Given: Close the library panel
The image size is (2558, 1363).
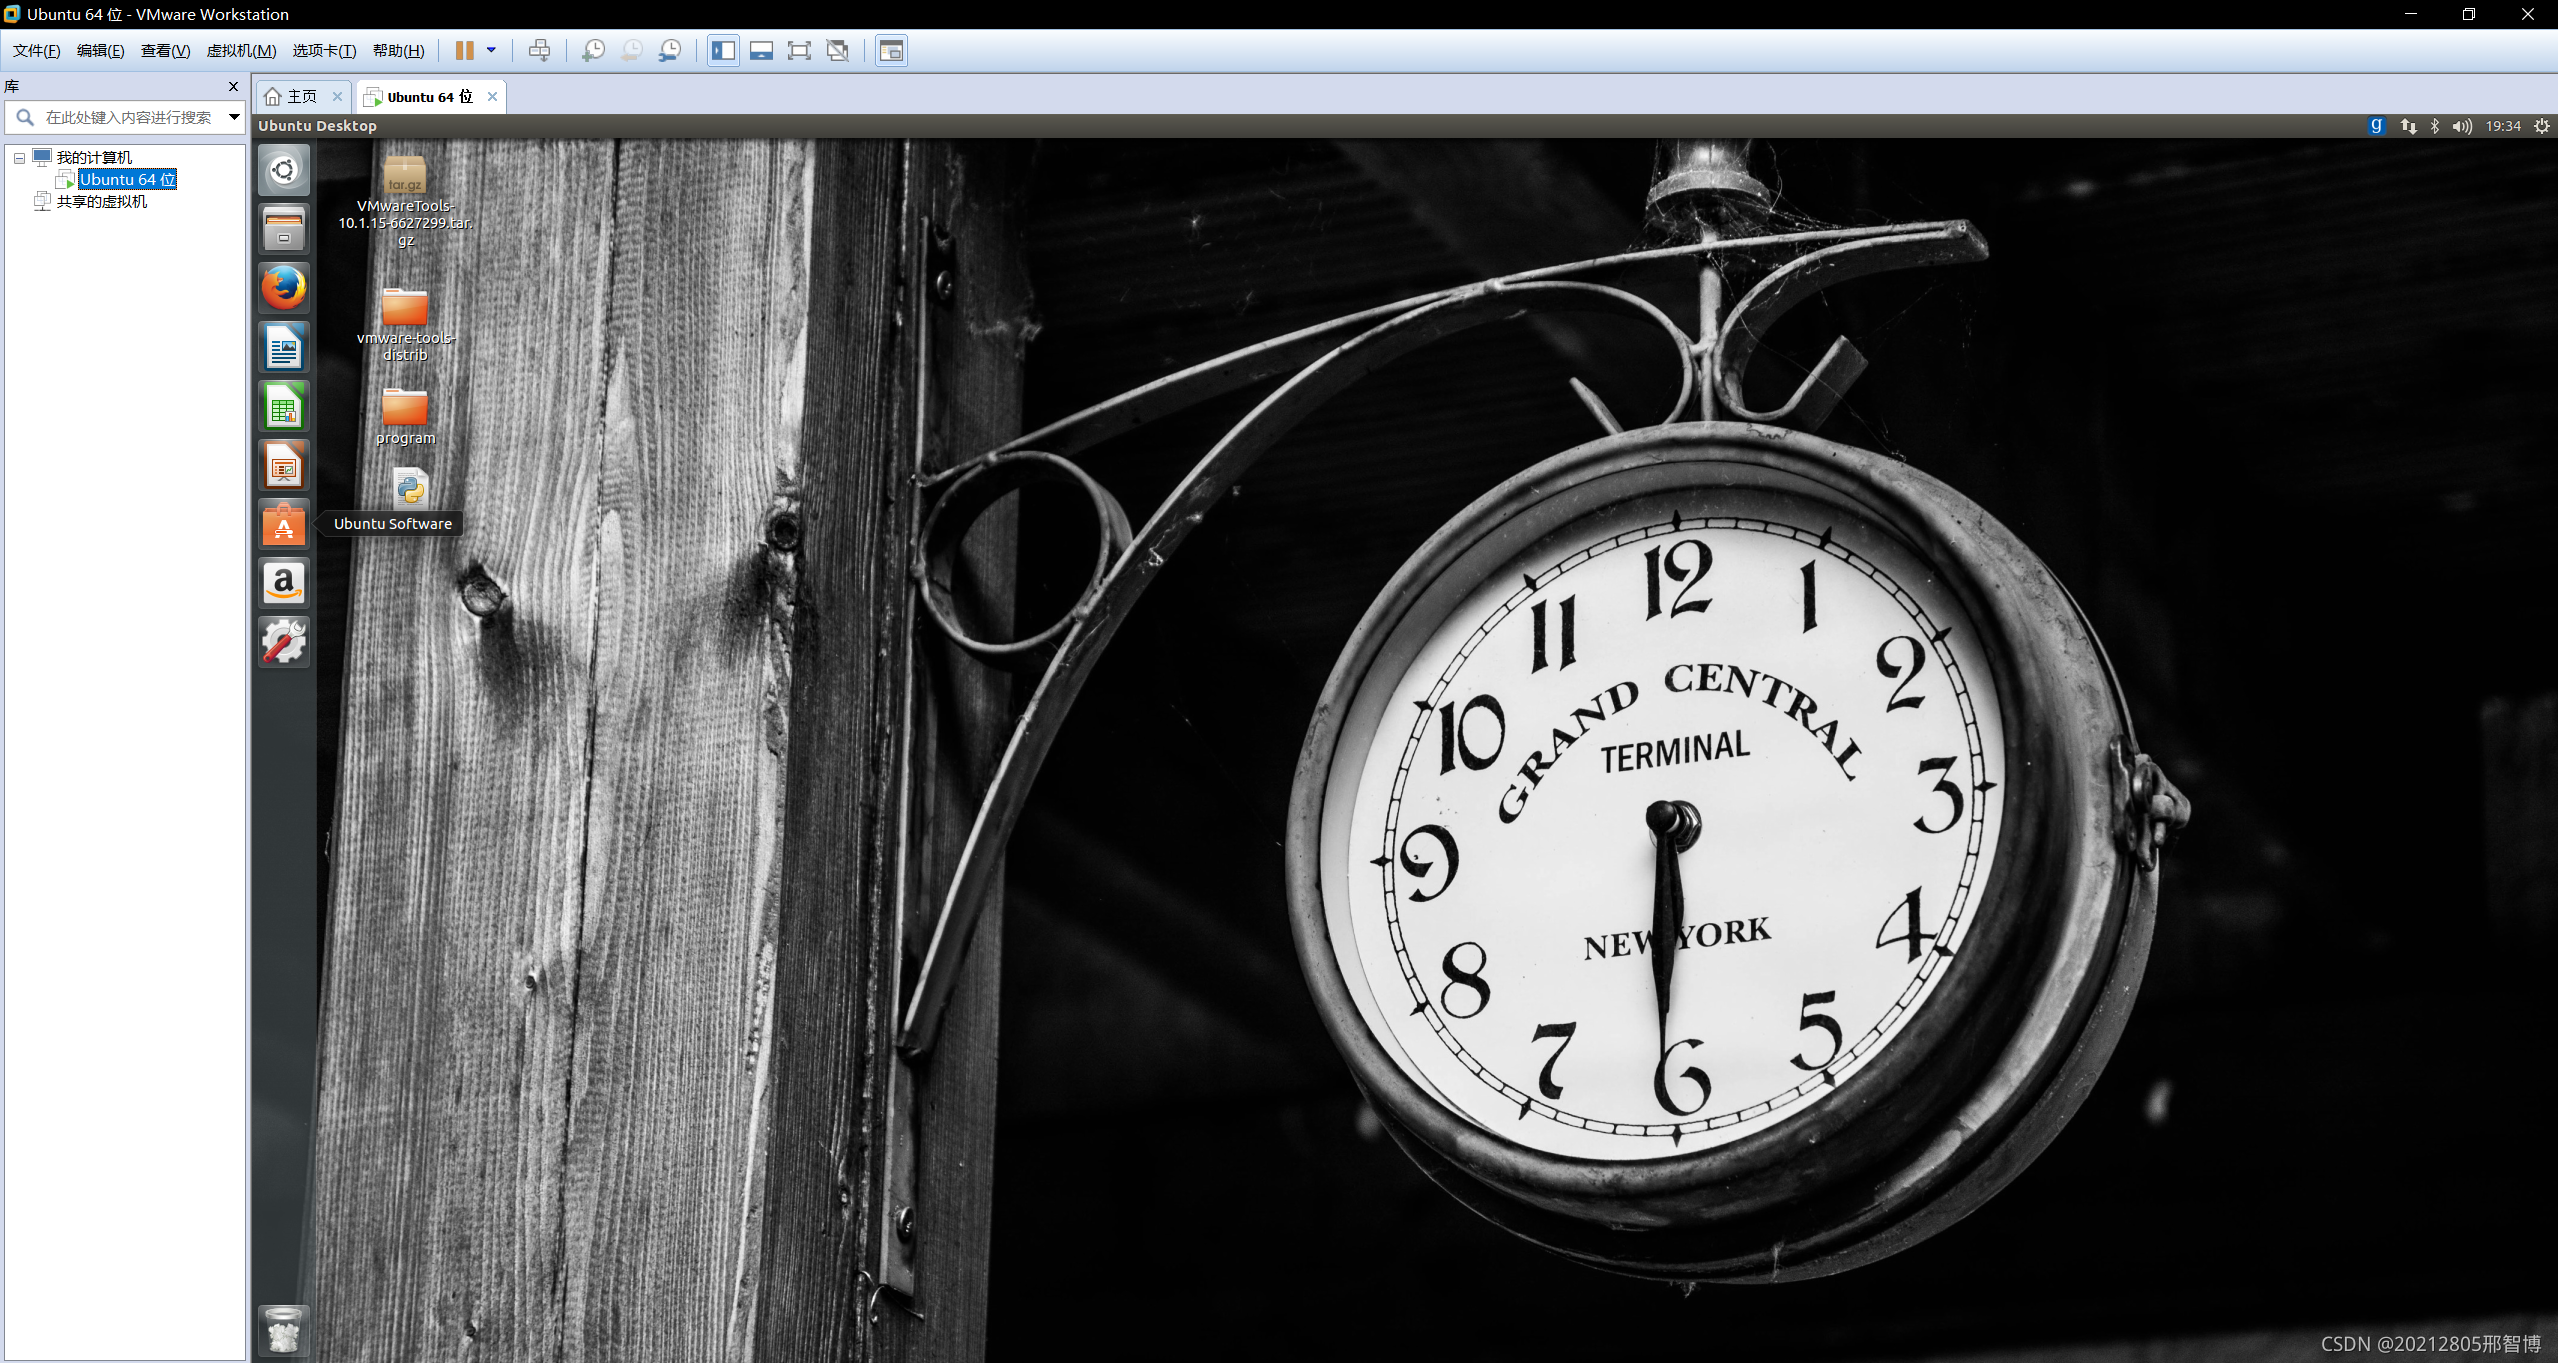Looking at the screenshot, I should (x=233, y=87).
